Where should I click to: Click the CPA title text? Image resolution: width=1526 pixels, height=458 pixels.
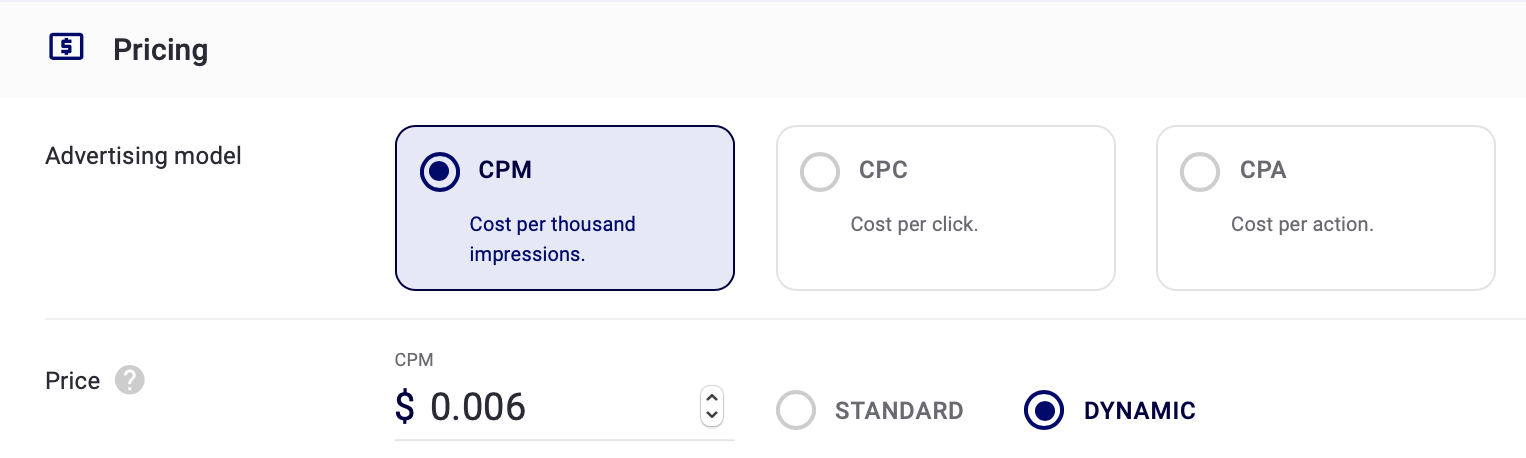[1263, 170]
